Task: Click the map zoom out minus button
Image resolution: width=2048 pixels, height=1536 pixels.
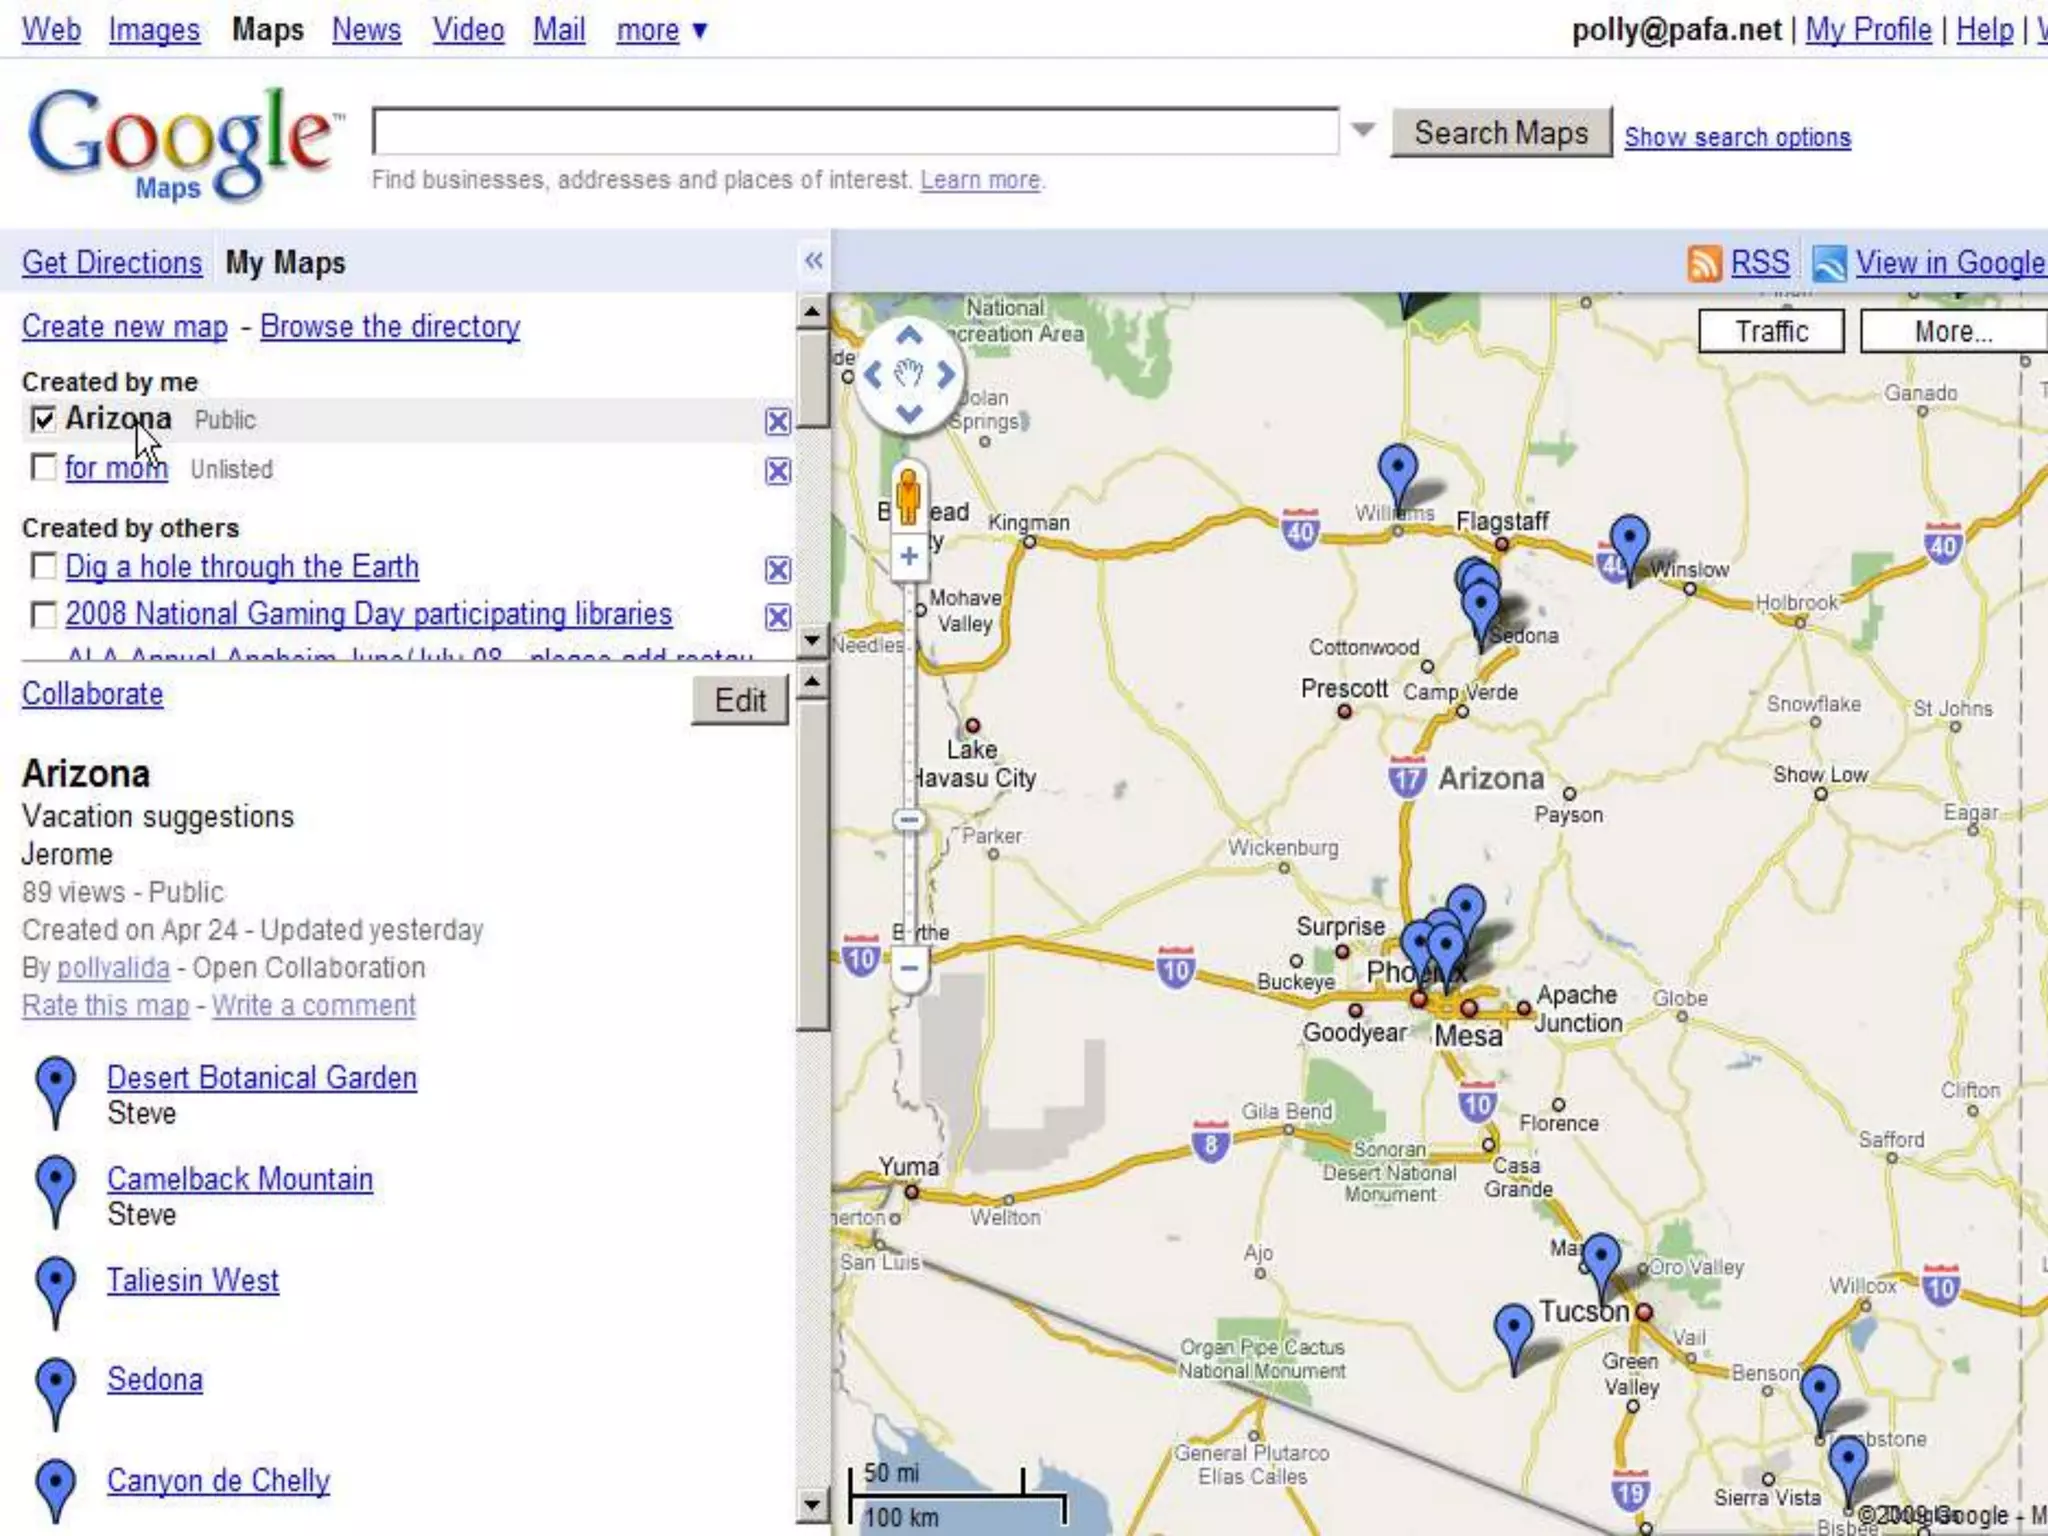Action: coord(909,968)
